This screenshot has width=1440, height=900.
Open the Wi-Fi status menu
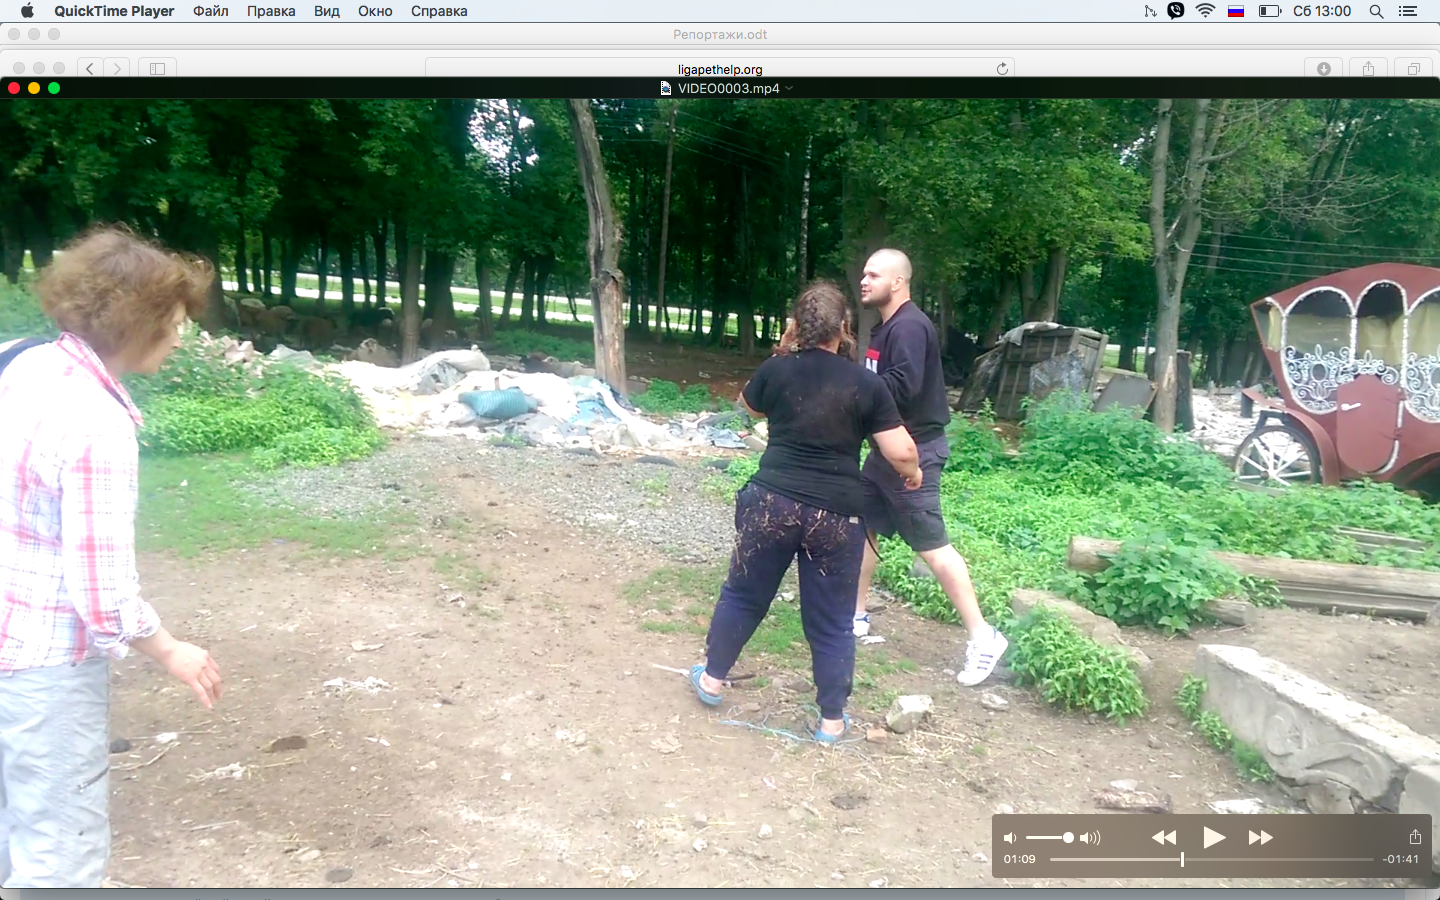point(1205,11)
